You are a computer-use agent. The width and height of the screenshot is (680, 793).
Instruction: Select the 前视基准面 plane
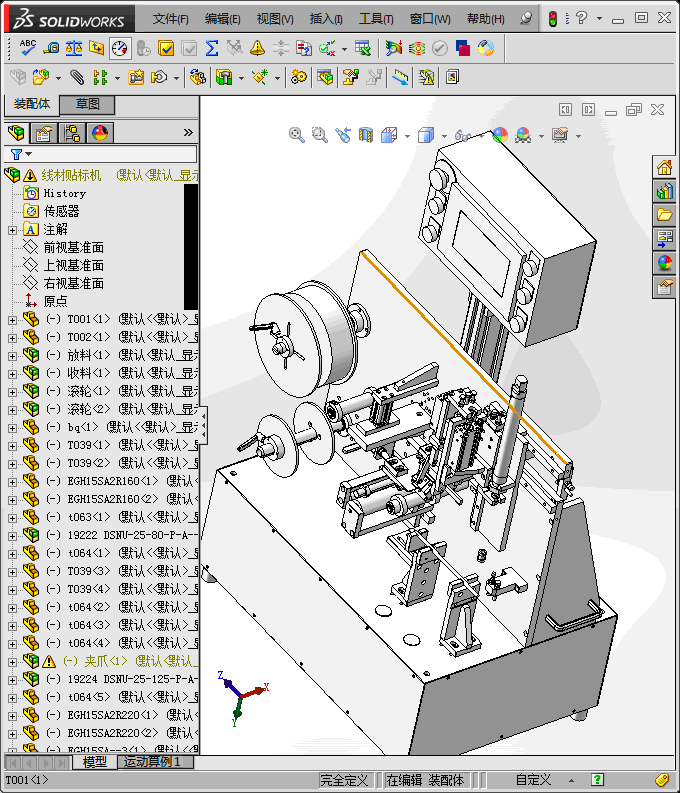click(x=73, y=248)
